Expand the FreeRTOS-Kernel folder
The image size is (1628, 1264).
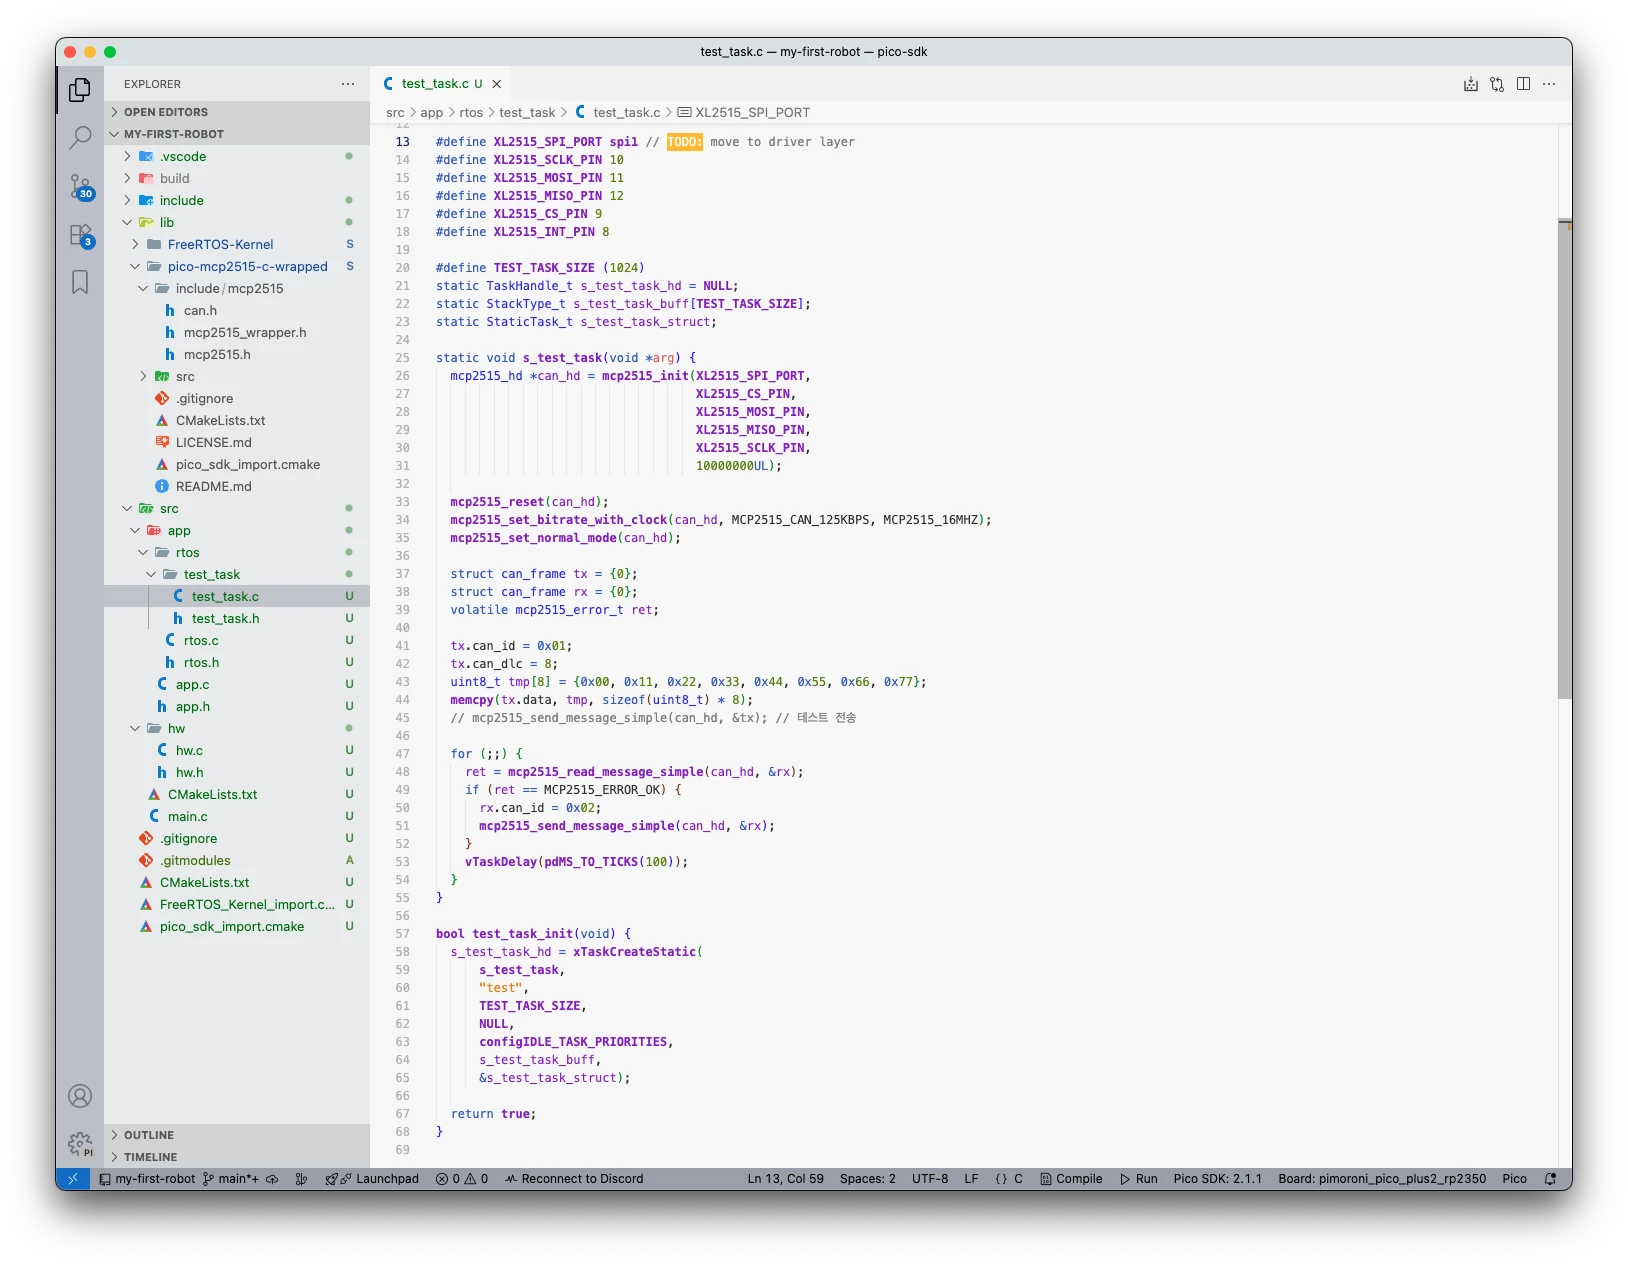click(220, 244)
